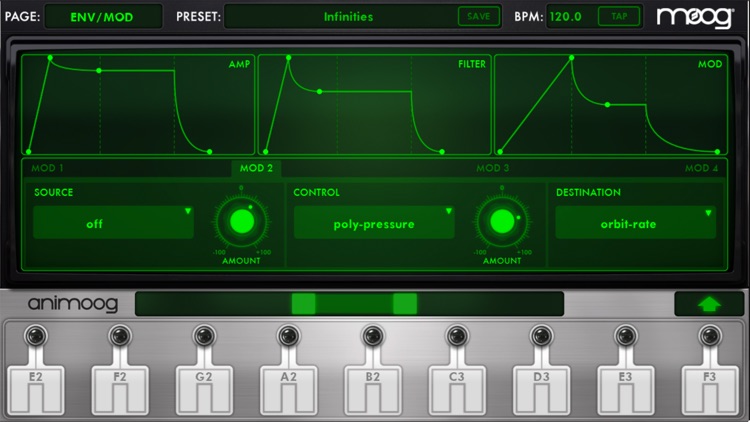The image size is (750, 422).
Task: Play the D3 key
Action: tap(541, 389)
